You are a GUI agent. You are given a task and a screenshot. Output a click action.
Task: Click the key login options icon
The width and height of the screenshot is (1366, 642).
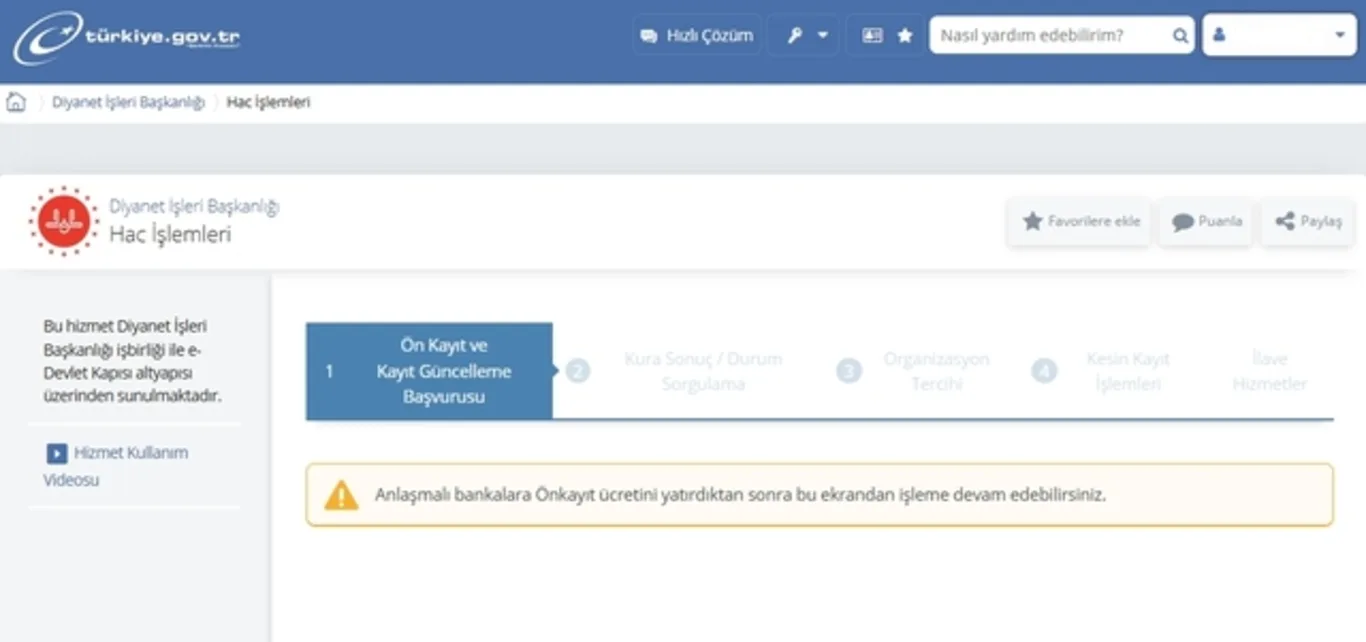click(796, 35)
